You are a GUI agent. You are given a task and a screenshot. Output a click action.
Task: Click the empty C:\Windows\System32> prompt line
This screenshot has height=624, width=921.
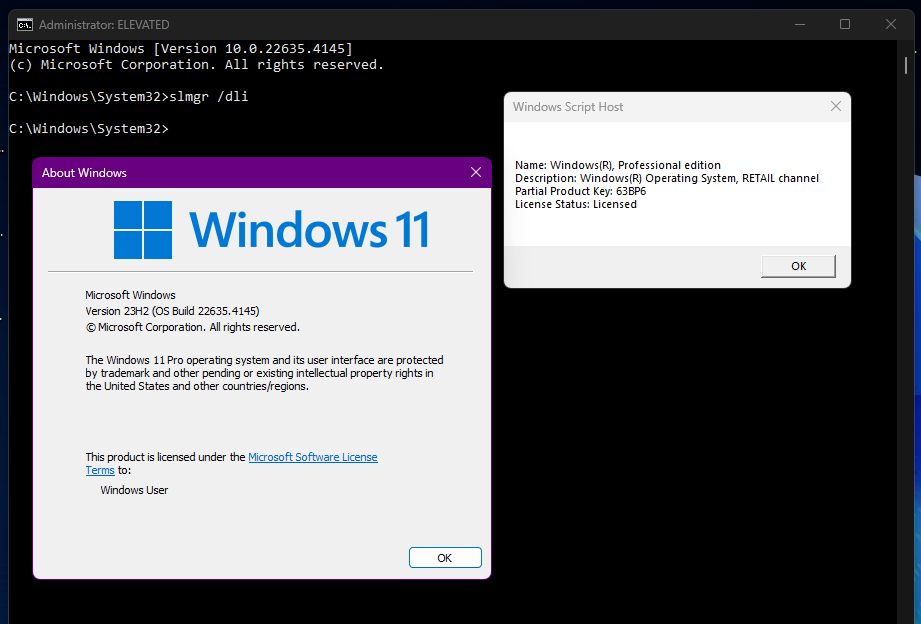tap(89, 129)
